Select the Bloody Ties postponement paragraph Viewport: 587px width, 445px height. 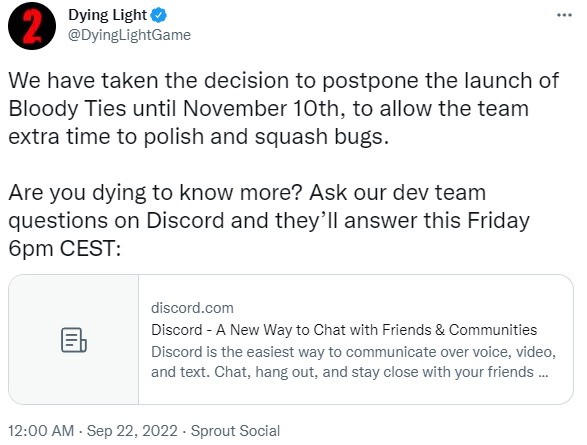coord(283,109)
